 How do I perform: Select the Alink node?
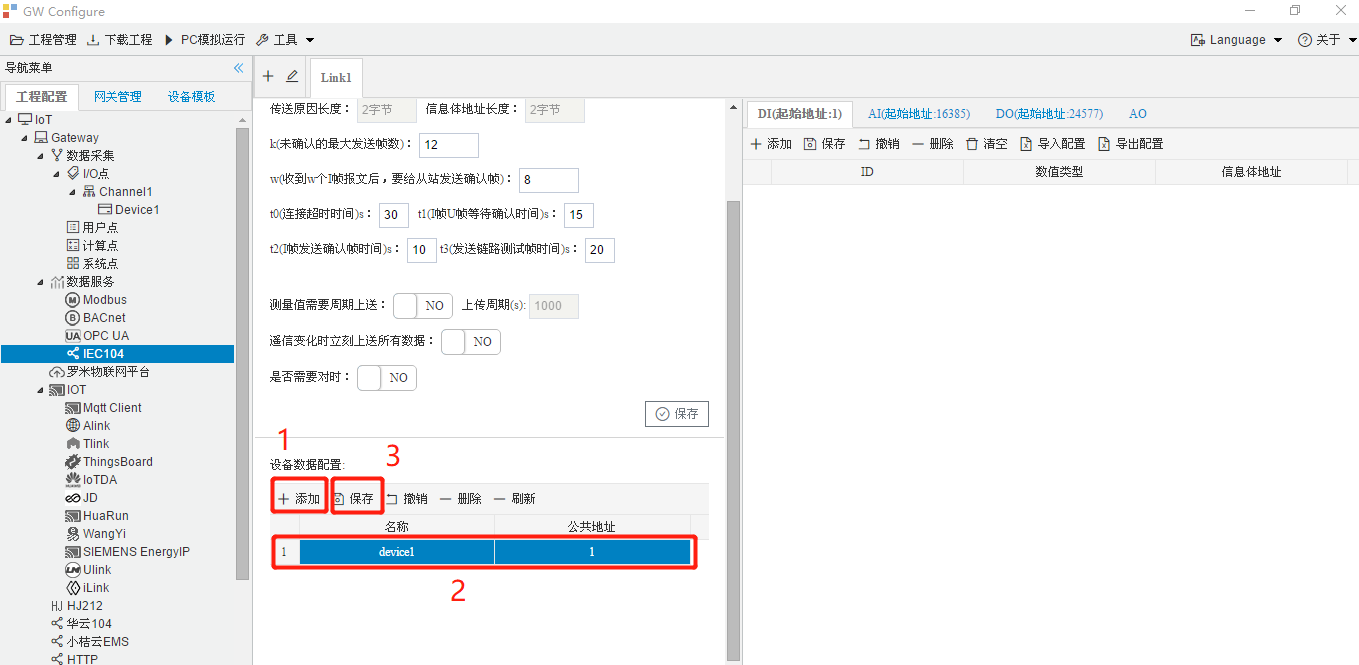[x=88, y=426]
